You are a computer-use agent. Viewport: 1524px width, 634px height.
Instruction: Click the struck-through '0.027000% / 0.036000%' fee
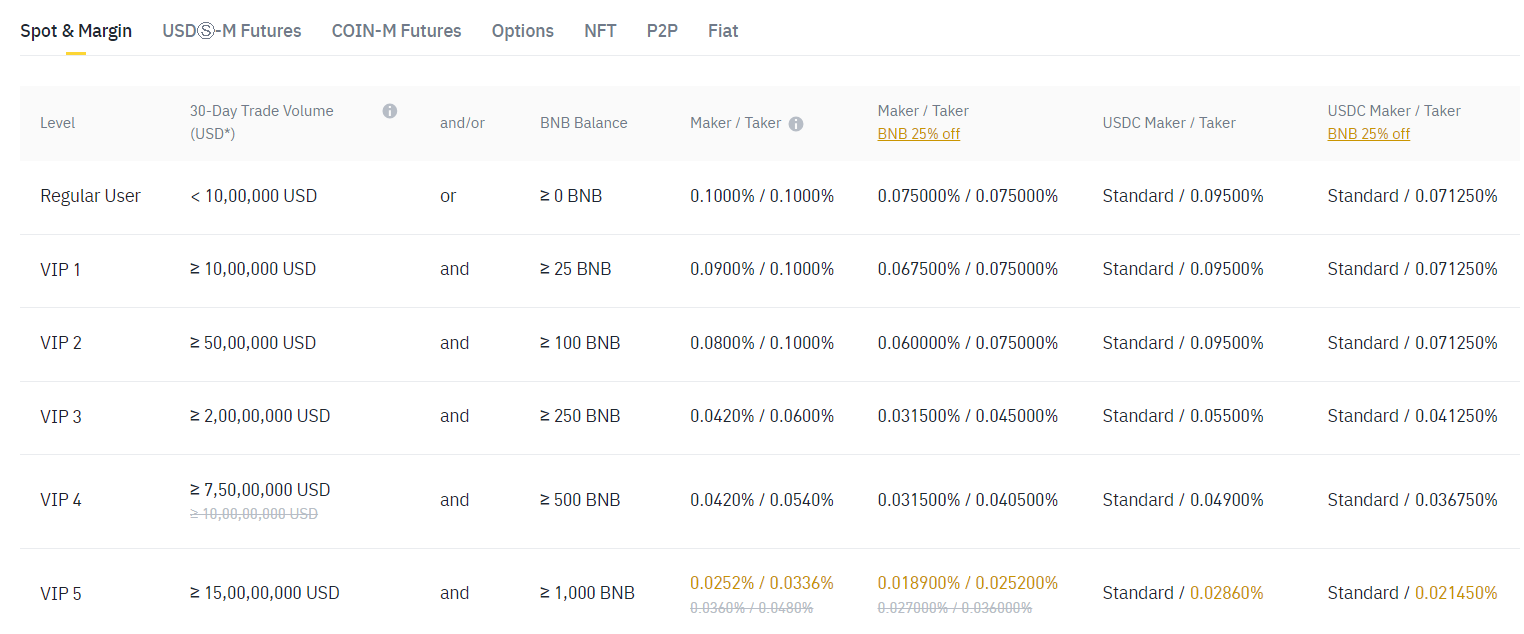(955, 607)
